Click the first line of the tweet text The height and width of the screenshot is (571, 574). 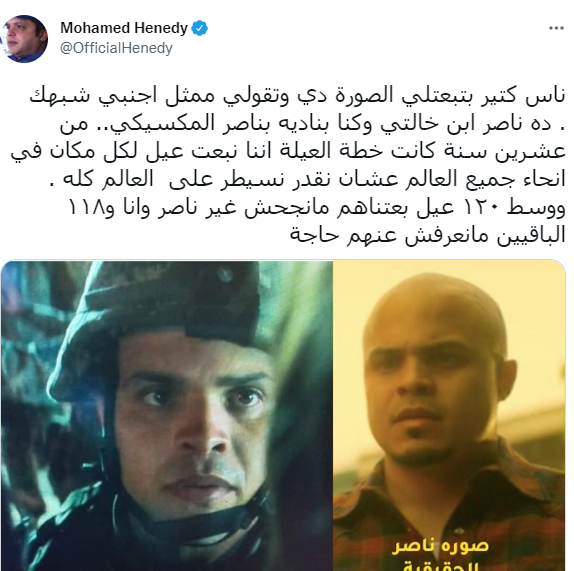coord(297,97)
